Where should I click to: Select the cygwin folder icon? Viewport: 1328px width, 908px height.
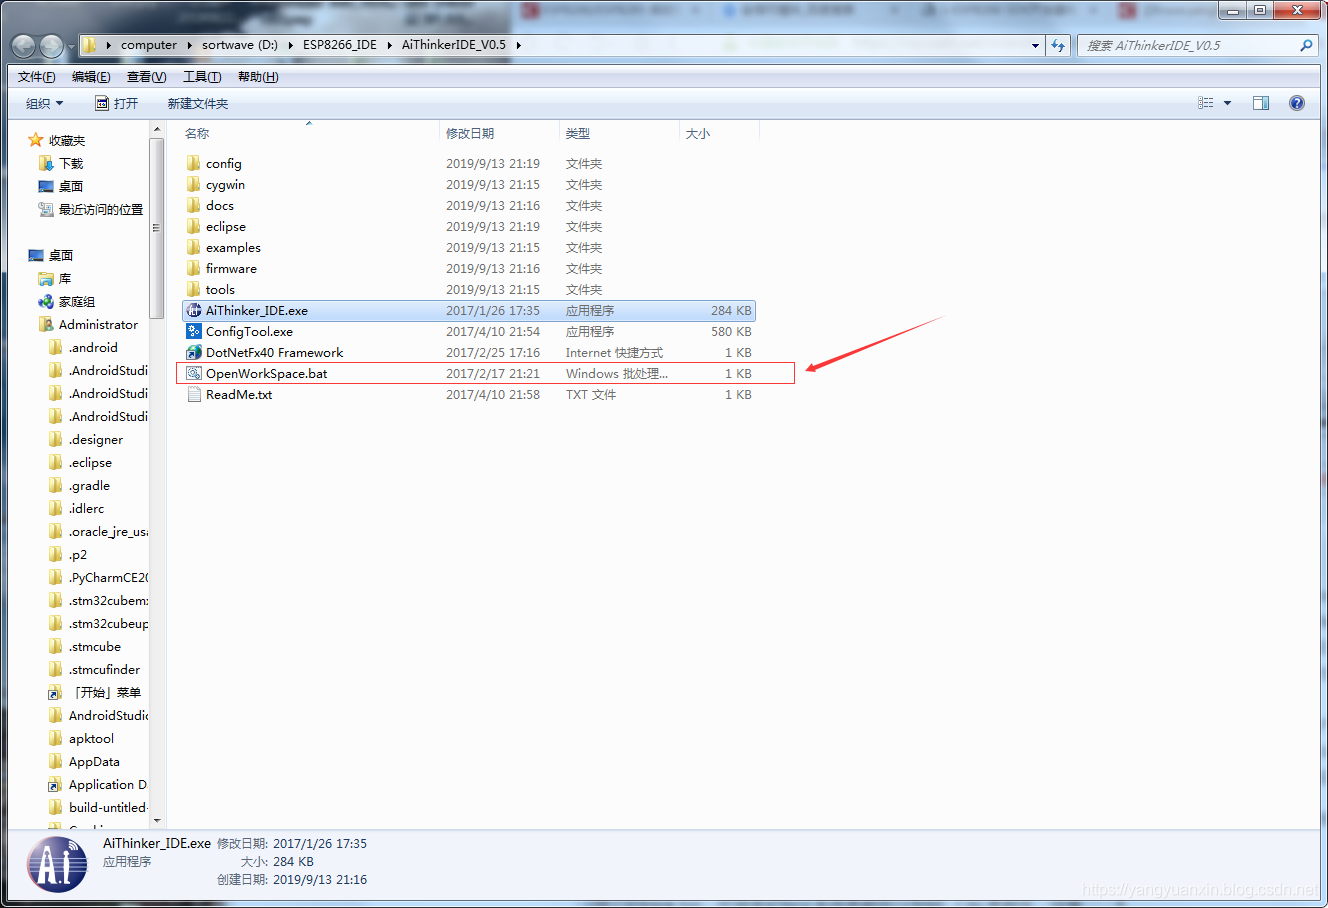[x=194, y=185]
